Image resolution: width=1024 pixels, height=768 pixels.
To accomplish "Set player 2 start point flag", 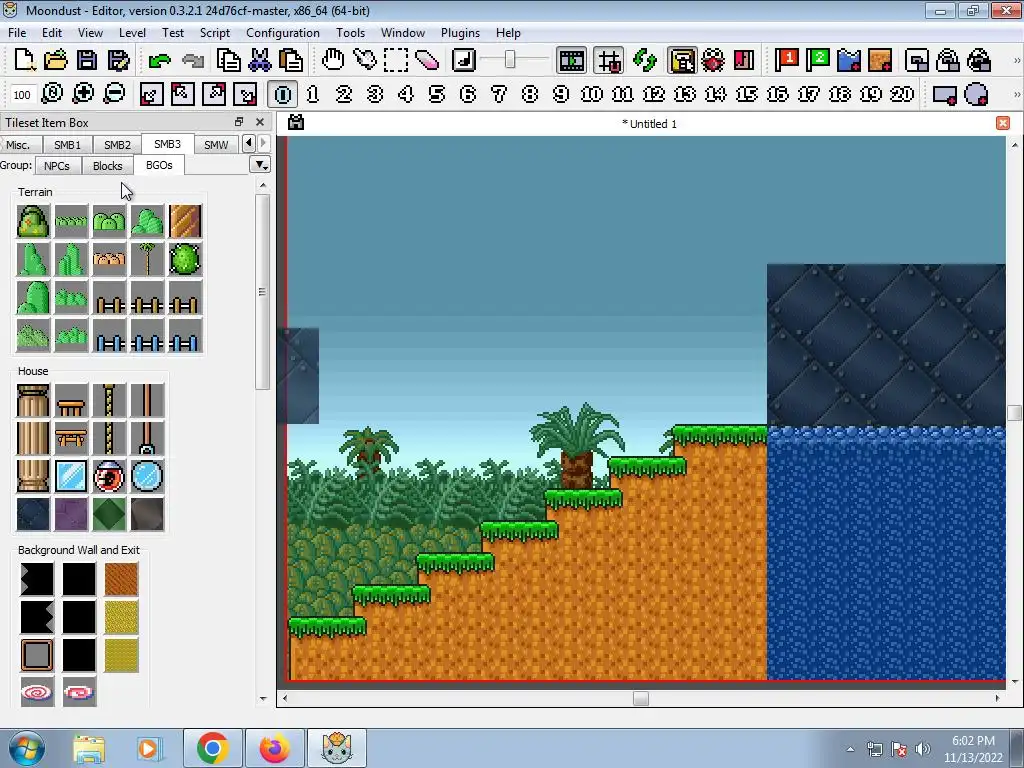I will click(818, 60).
